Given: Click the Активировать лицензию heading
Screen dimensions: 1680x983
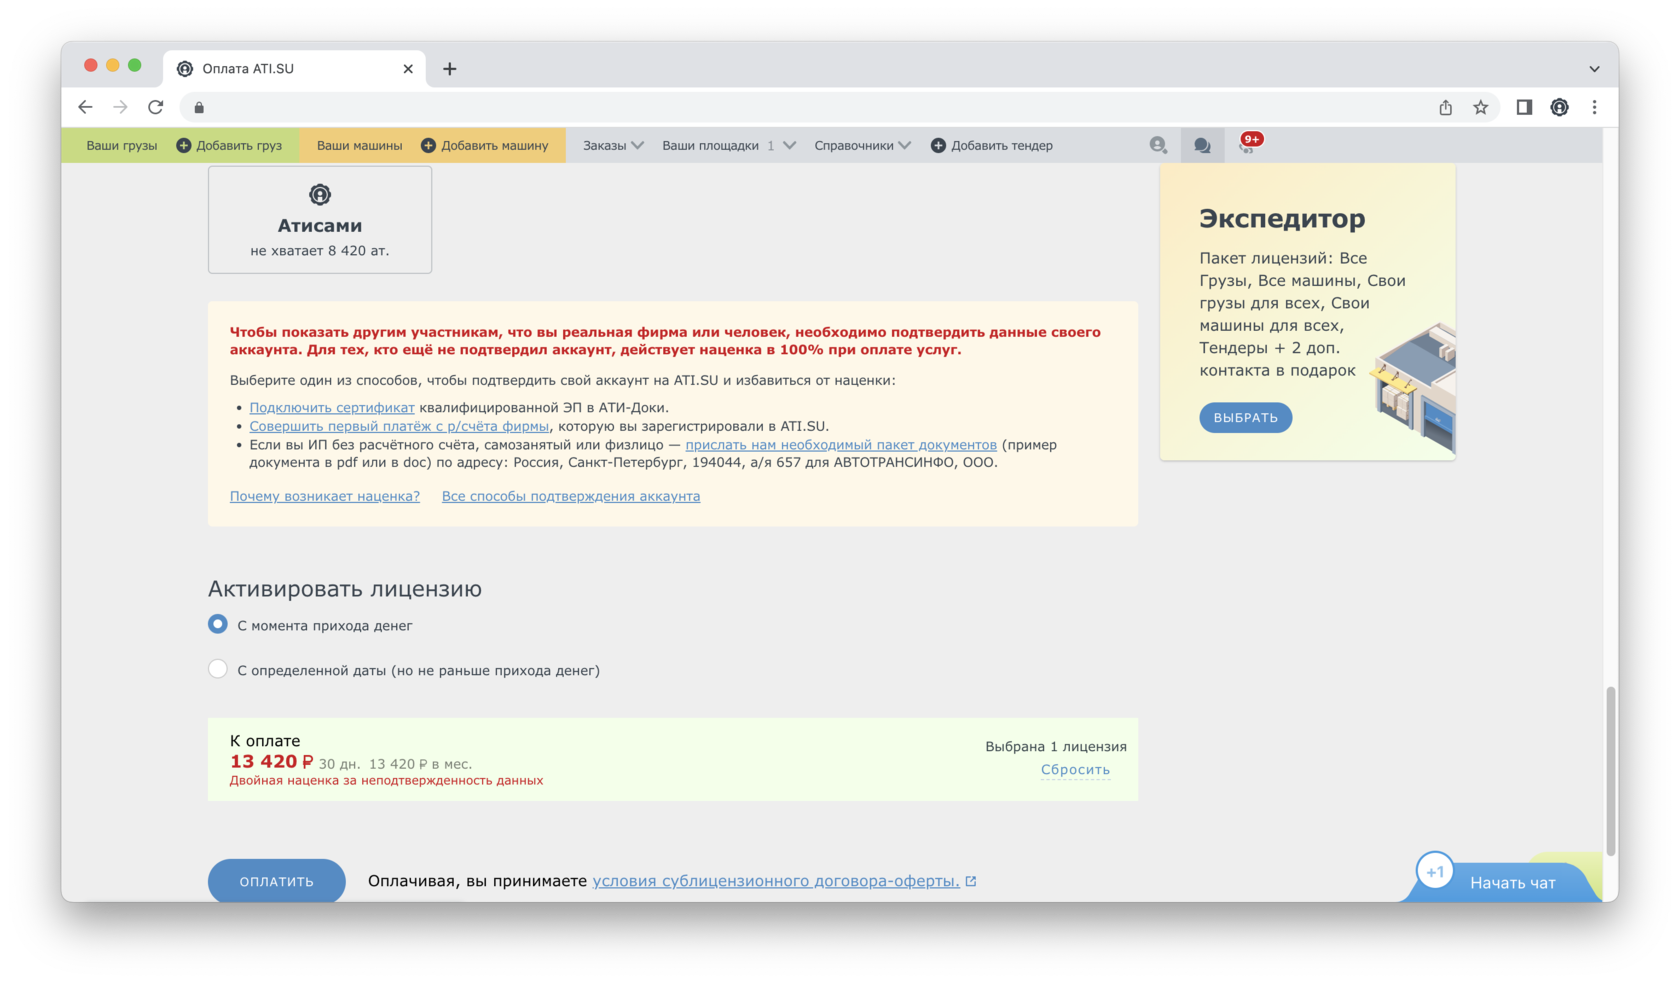Looking at the screenshot, I should tap(345, 589).
